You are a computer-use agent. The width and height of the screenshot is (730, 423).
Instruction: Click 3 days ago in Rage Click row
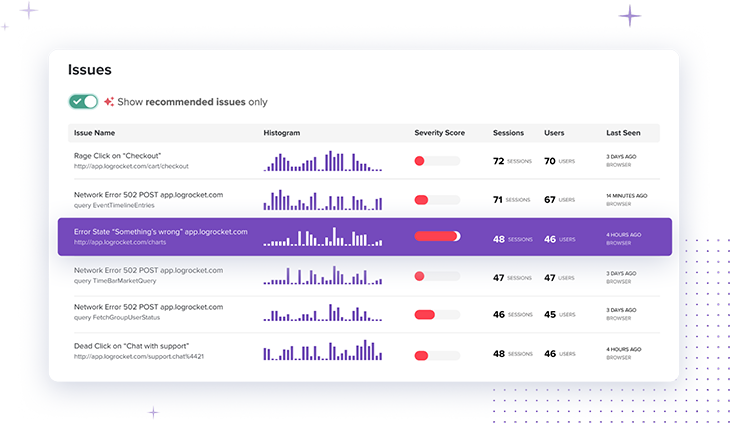pyautogui.click(x=621, y=157)
